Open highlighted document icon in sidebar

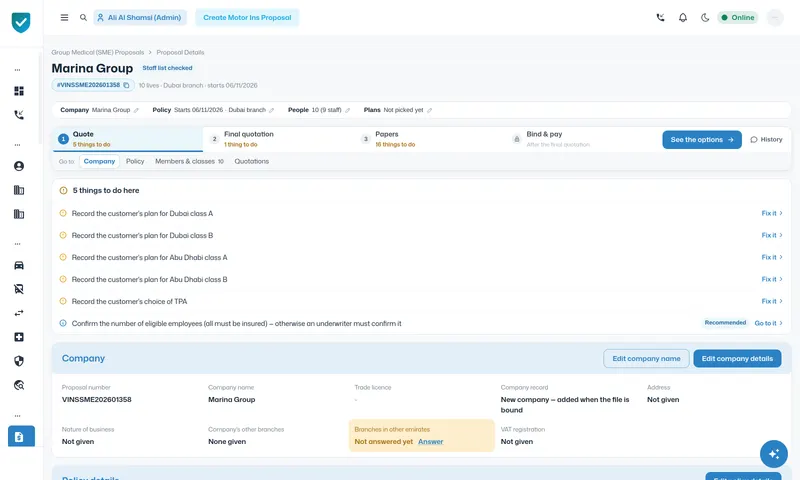coord(21,437)
